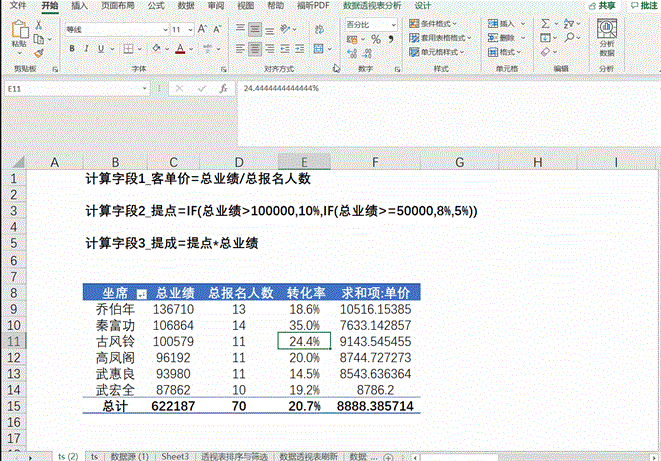Click the 共享 share button

[x=602, y=6]
